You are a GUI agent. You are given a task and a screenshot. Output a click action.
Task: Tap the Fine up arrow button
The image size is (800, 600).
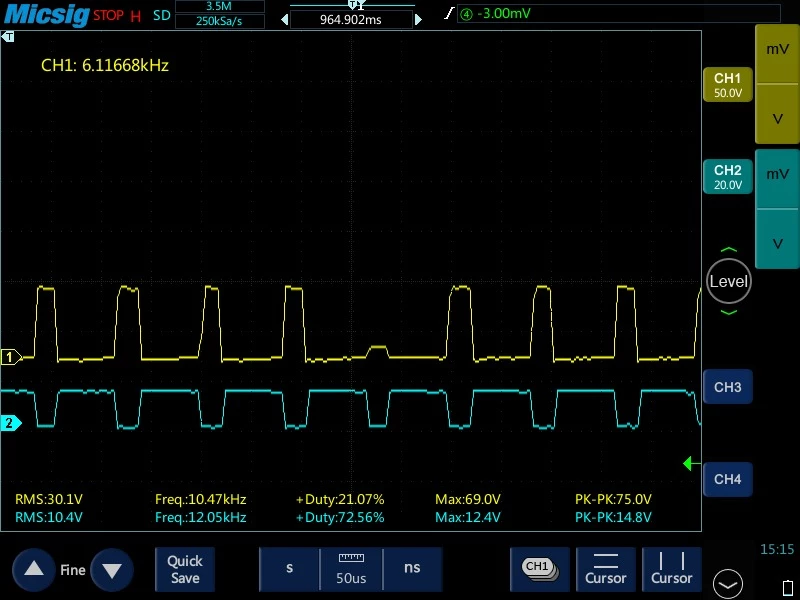pyautogui.click(x=34, y=570)
